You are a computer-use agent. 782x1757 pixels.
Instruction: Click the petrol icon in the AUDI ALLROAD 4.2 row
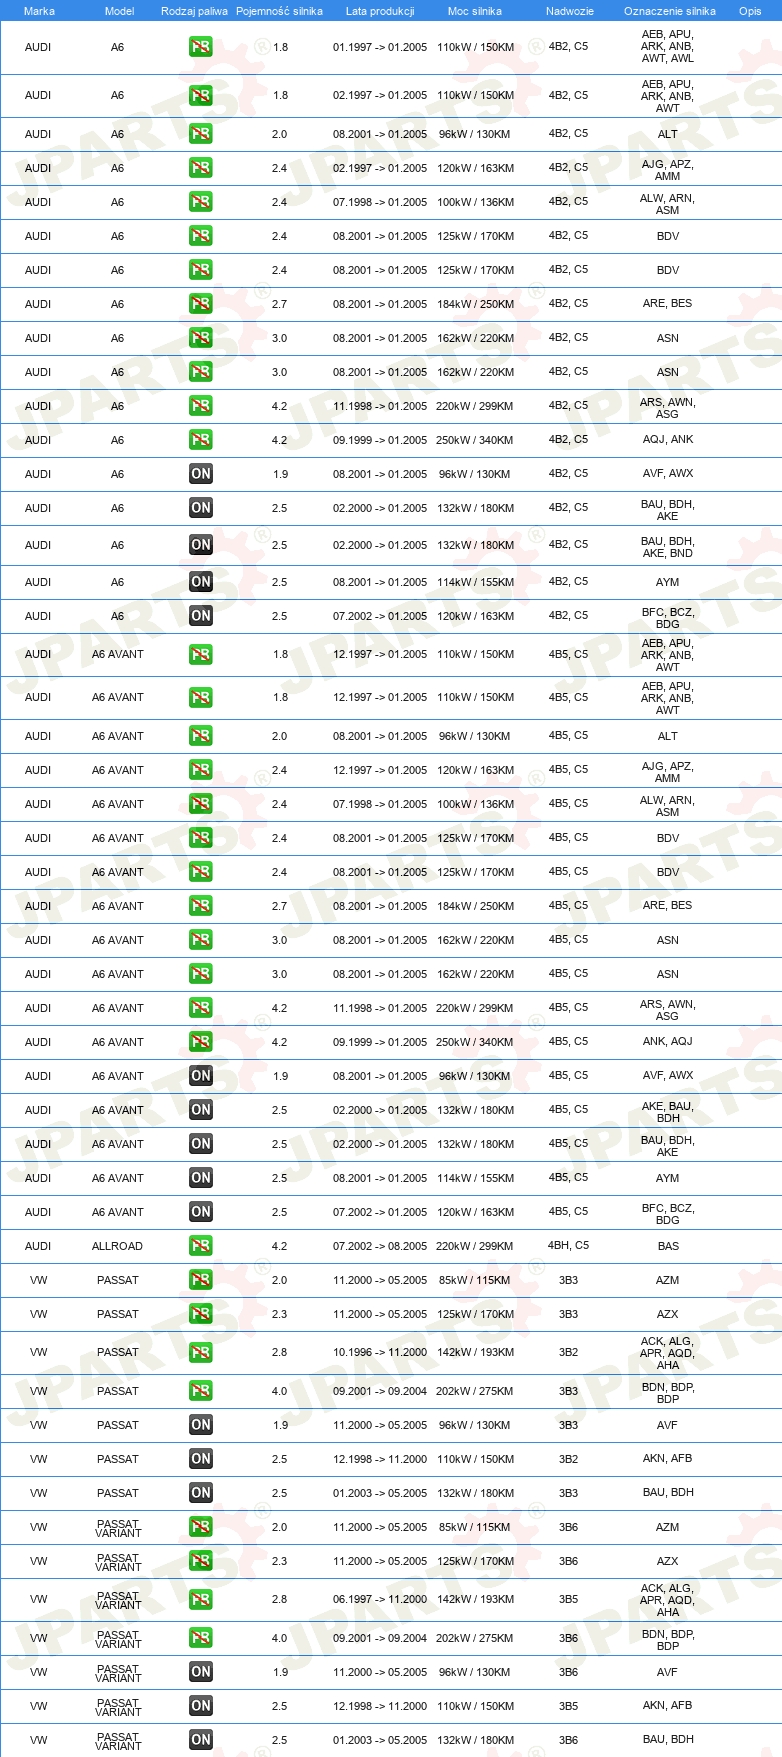point(201,1246)
